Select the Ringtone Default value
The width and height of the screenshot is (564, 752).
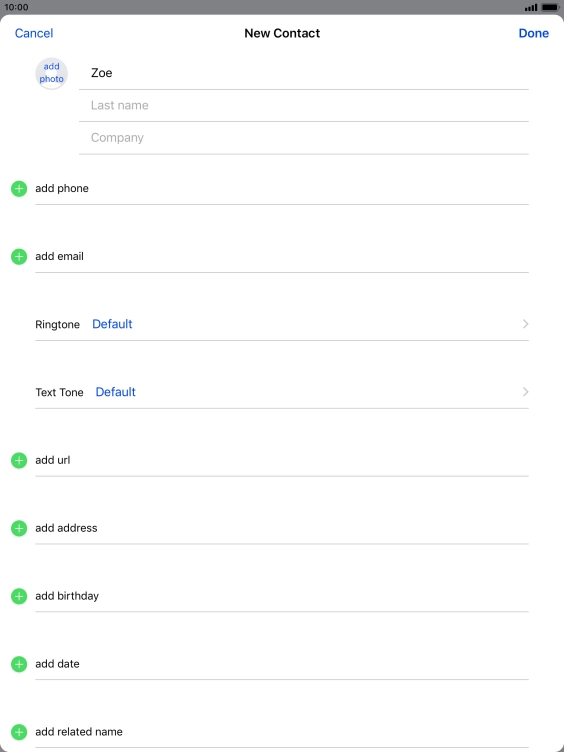tap(112, 324)
